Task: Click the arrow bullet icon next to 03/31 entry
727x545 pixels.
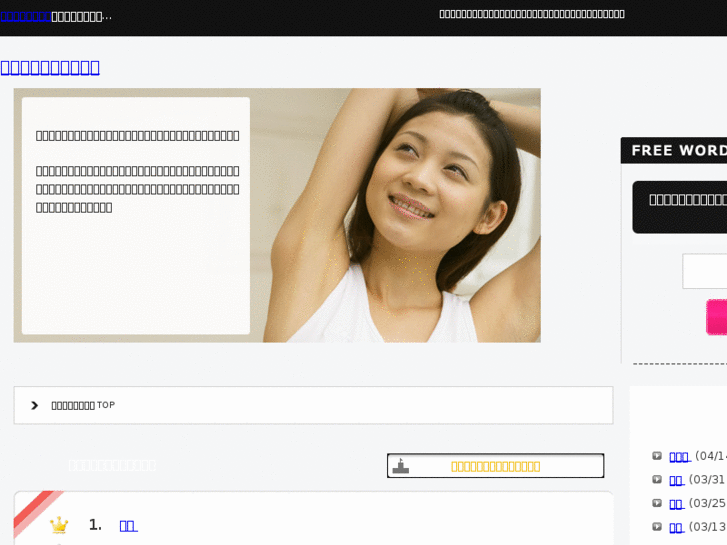Action: click(x=657, y=479)
